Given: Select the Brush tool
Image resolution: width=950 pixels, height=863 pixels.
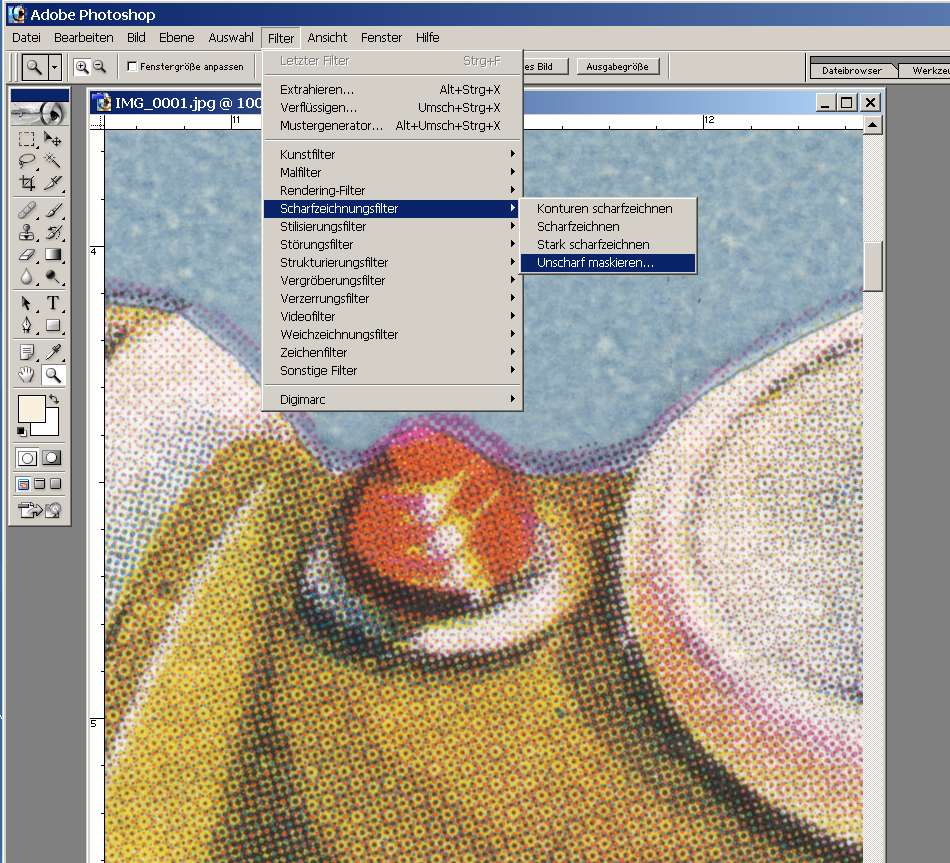Looking at the screenshot, I should pos(53,210).
